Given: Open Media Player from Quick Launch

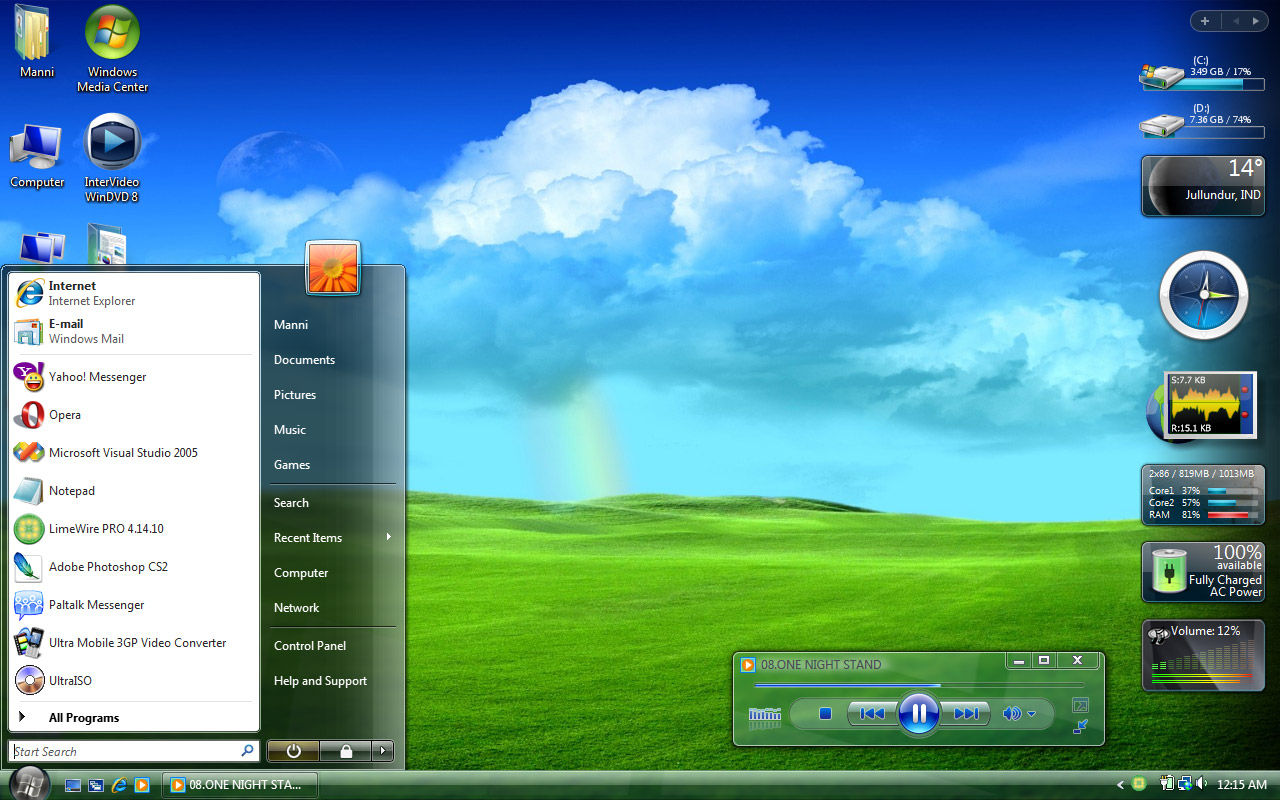Looking at the screenshot, I should (142, 785).
